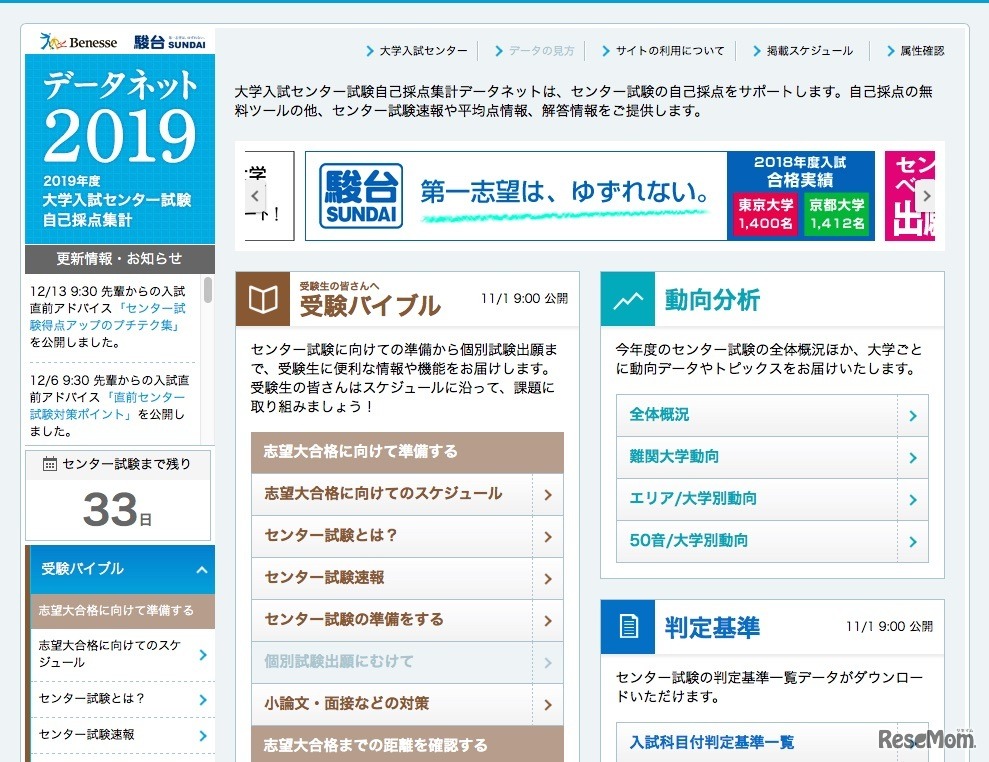Click arrow in 小論文・面接などの対策 row
This screenshot has height=762, width=989.
(x=547, y=705)
